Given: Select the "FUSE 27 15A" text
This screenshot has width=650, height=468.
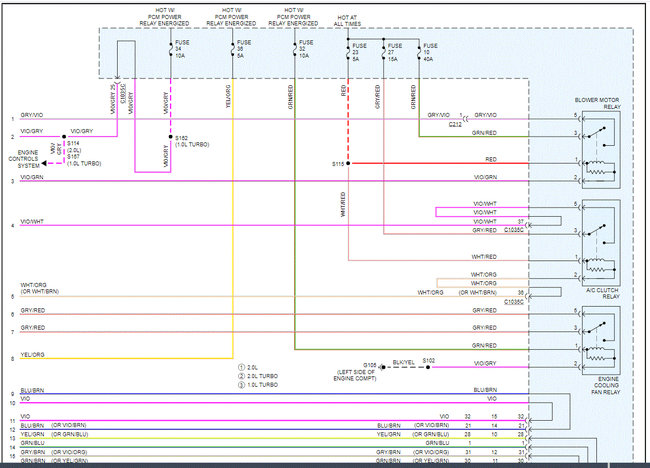Looking at the screenshot, I should [x=395, y=52].
